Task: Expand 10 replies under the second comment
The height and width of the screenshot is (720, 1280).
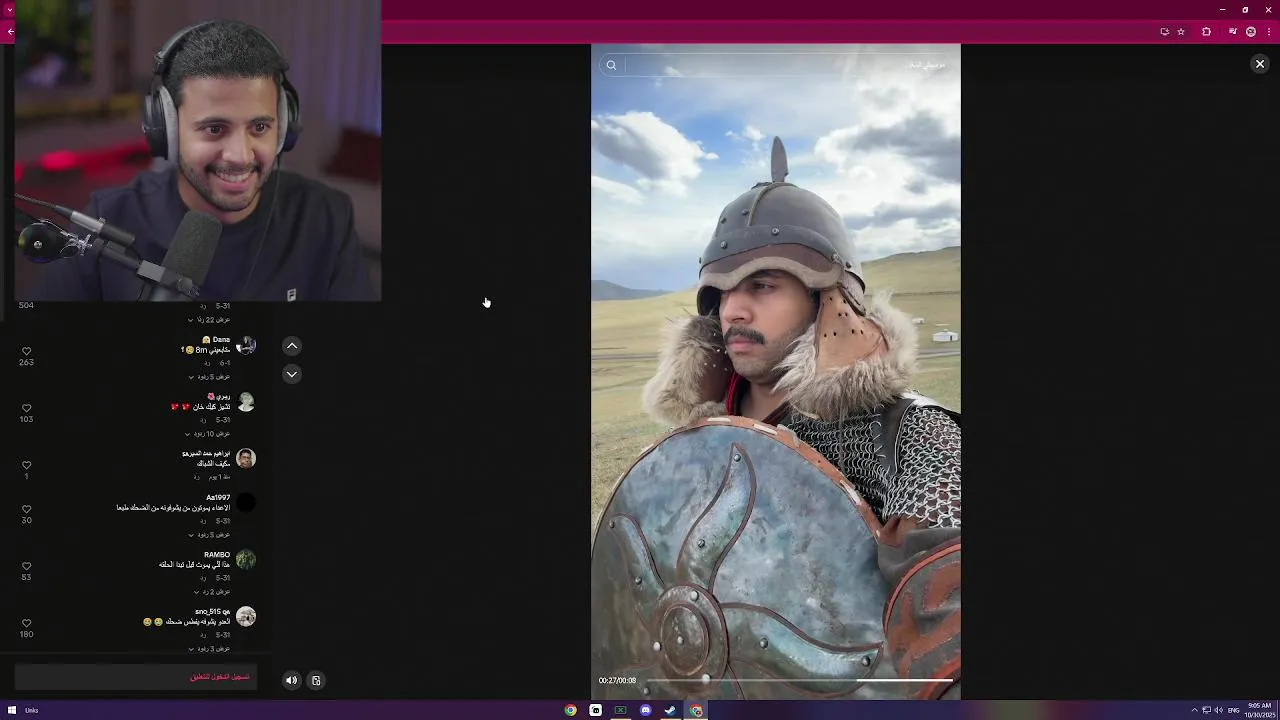Action: 207,434
